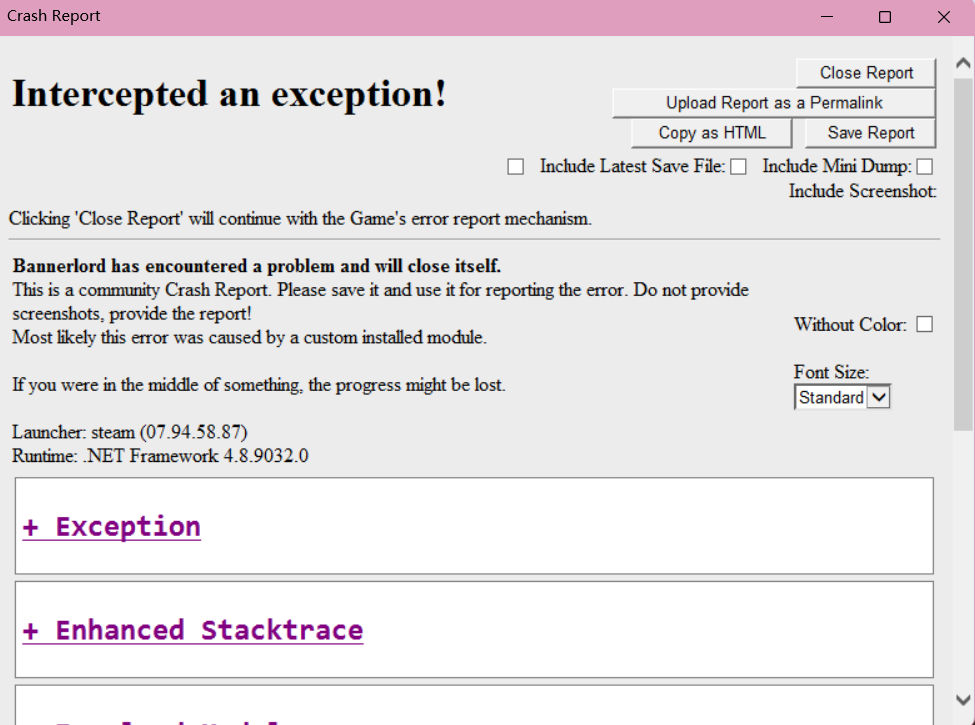This screenshot has height=725, width=975.
Task: Tick the checkbox before the 'Include Latest Save File' label
Action: [x=515, y=167]
